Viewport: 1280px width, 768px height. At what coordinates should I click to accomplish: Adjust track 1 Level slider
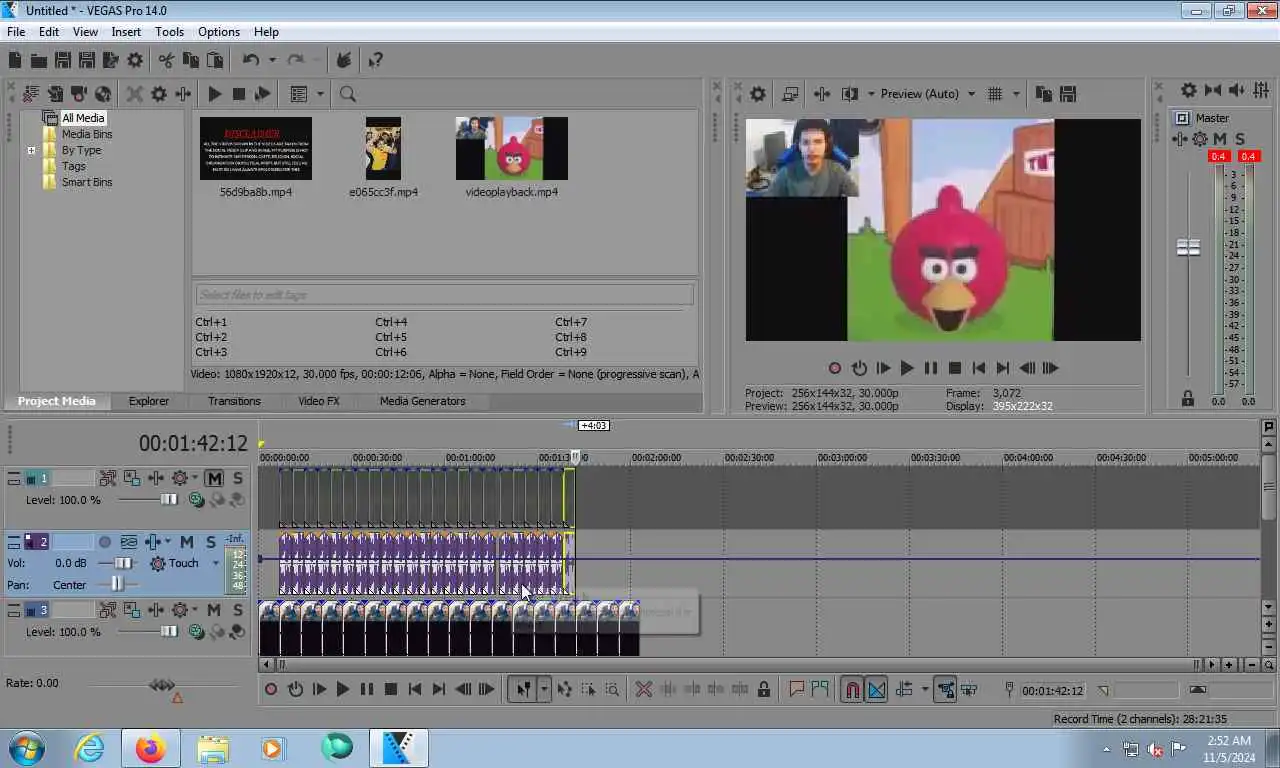tap(168, 500)
